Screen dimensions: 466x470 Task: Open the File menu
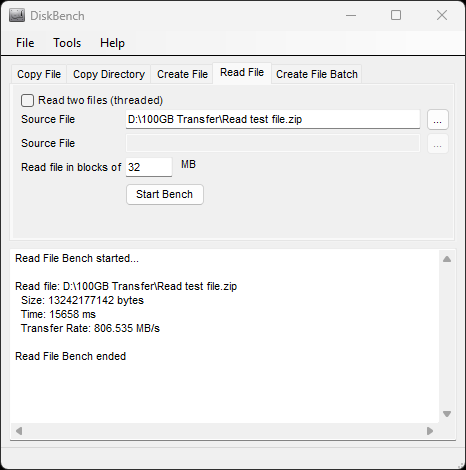tap(25, 43)
